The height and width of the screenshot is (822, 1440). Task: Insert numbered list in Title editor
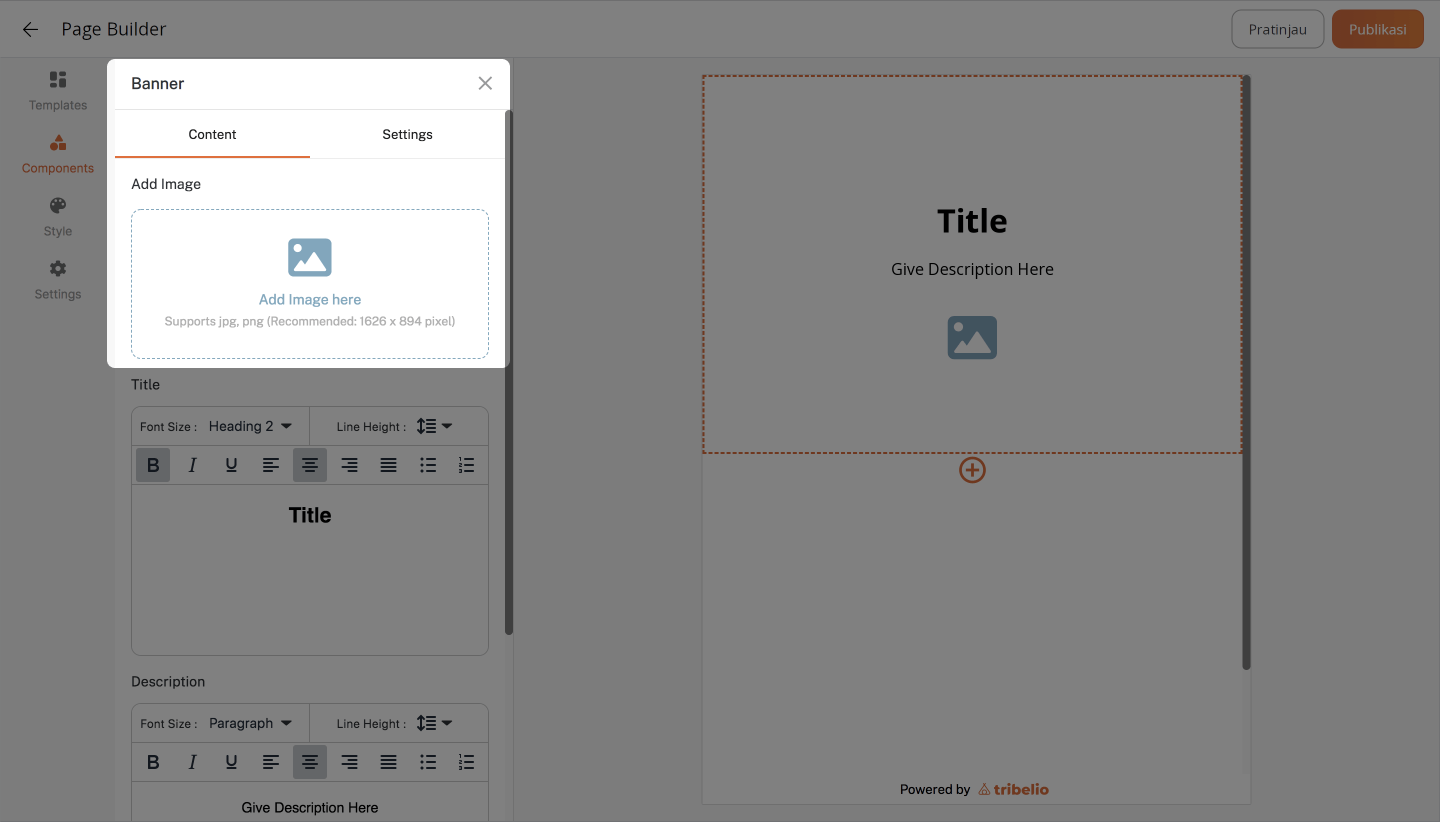coord(466,465)
